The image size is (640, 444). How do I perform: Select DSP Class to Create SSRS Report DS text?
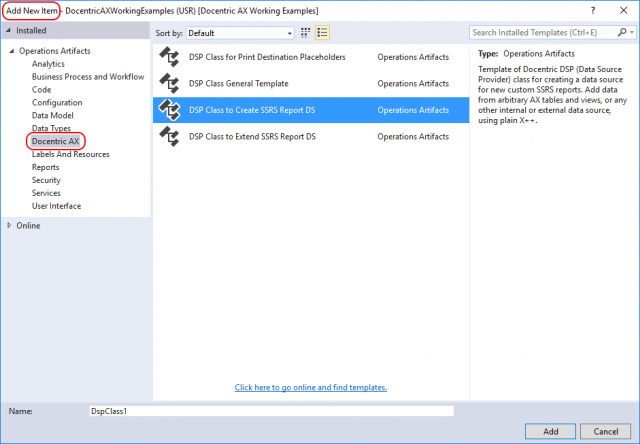click(x=252, y=110)
